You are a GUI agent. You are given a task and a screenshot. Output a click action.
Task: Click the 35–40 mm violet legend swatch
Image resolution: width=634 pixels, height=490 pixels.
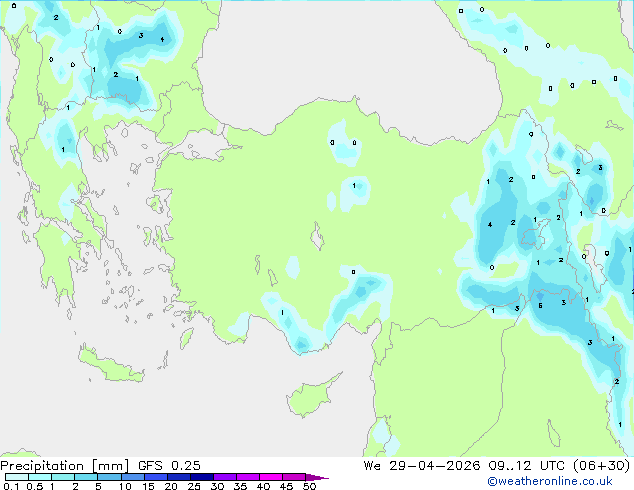(247, 477)
